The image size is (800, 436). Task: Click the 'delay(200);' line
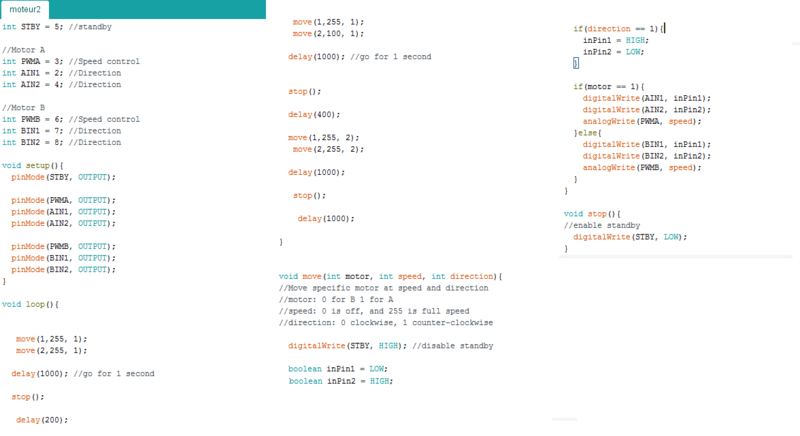coord(41,420)
